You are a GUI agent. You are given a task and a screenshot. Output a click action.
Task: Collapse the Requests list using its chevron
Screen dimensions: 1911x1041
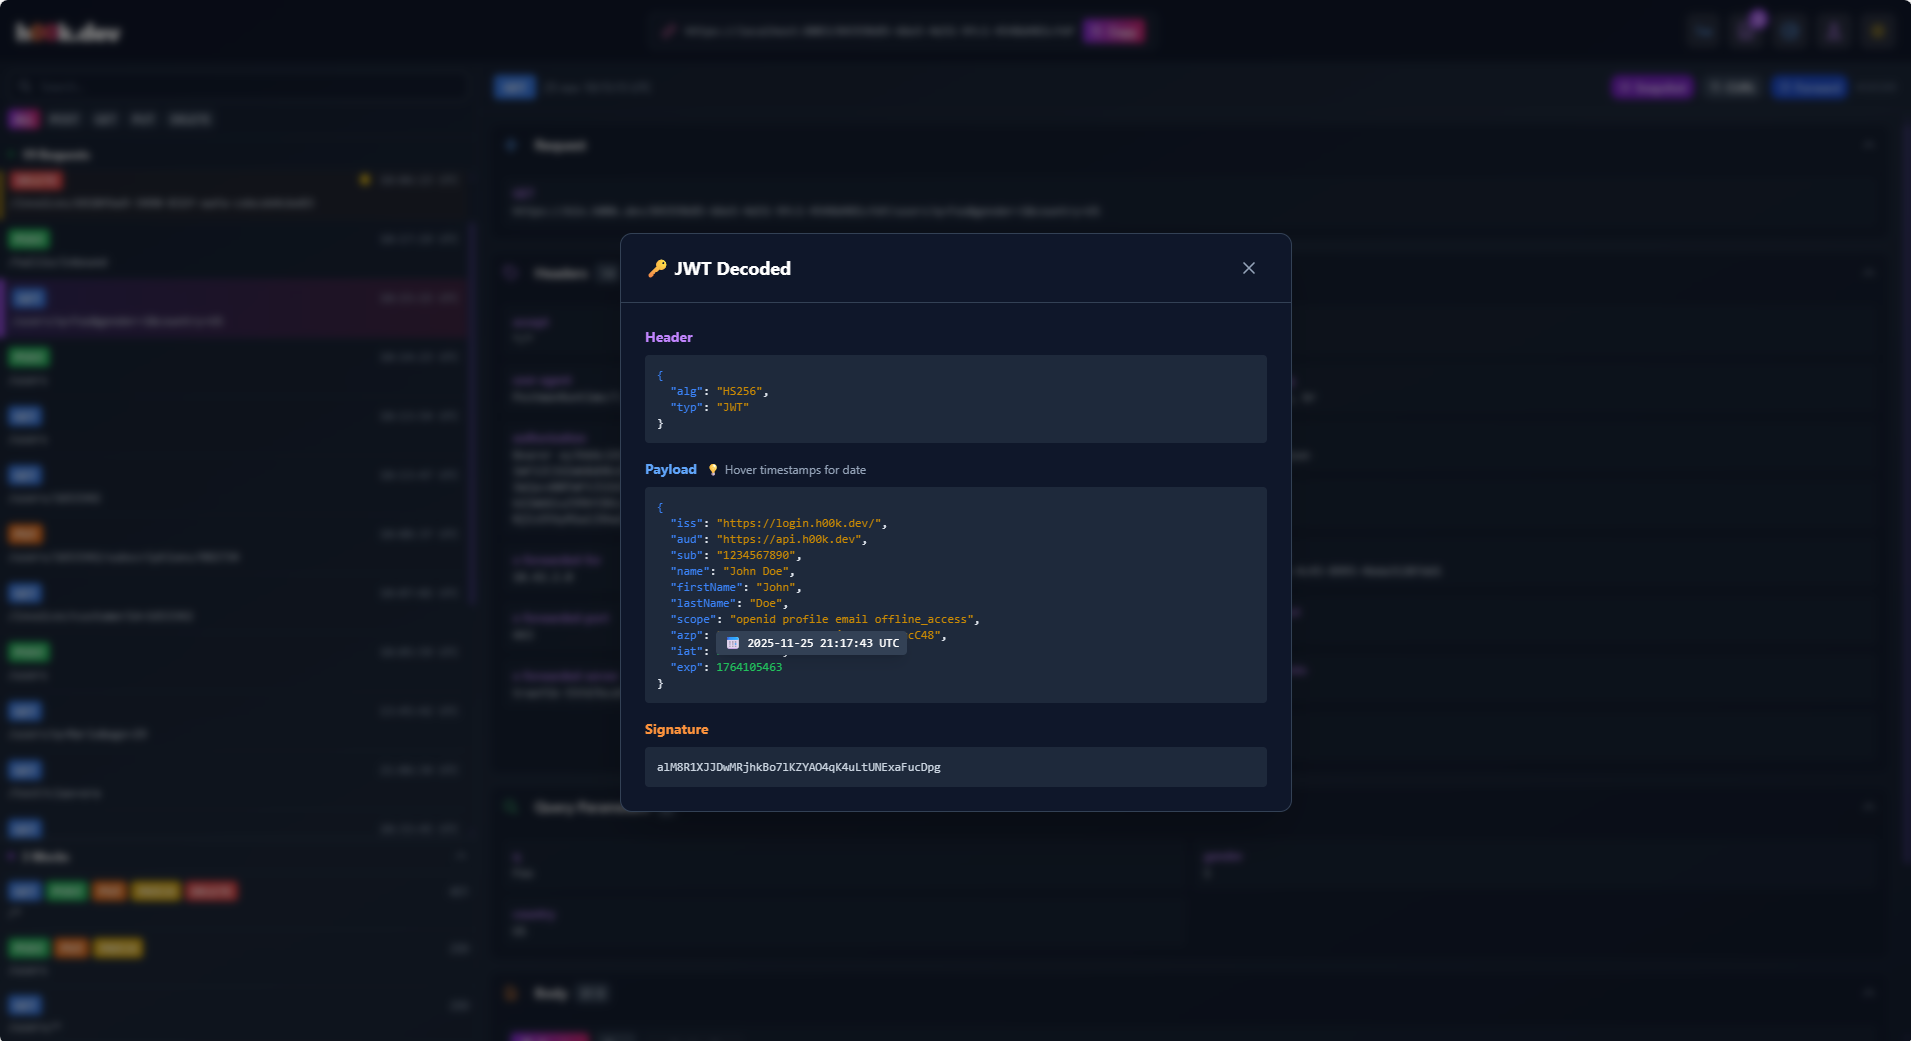(x=12, y=155)
